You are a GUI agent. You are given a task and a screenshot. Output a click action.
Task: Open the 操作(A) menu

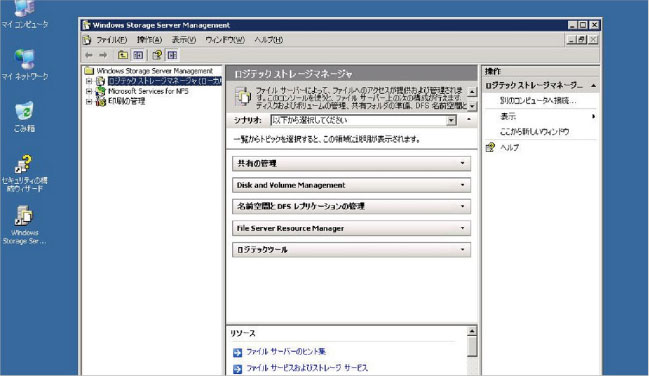(x=149, y=40)
